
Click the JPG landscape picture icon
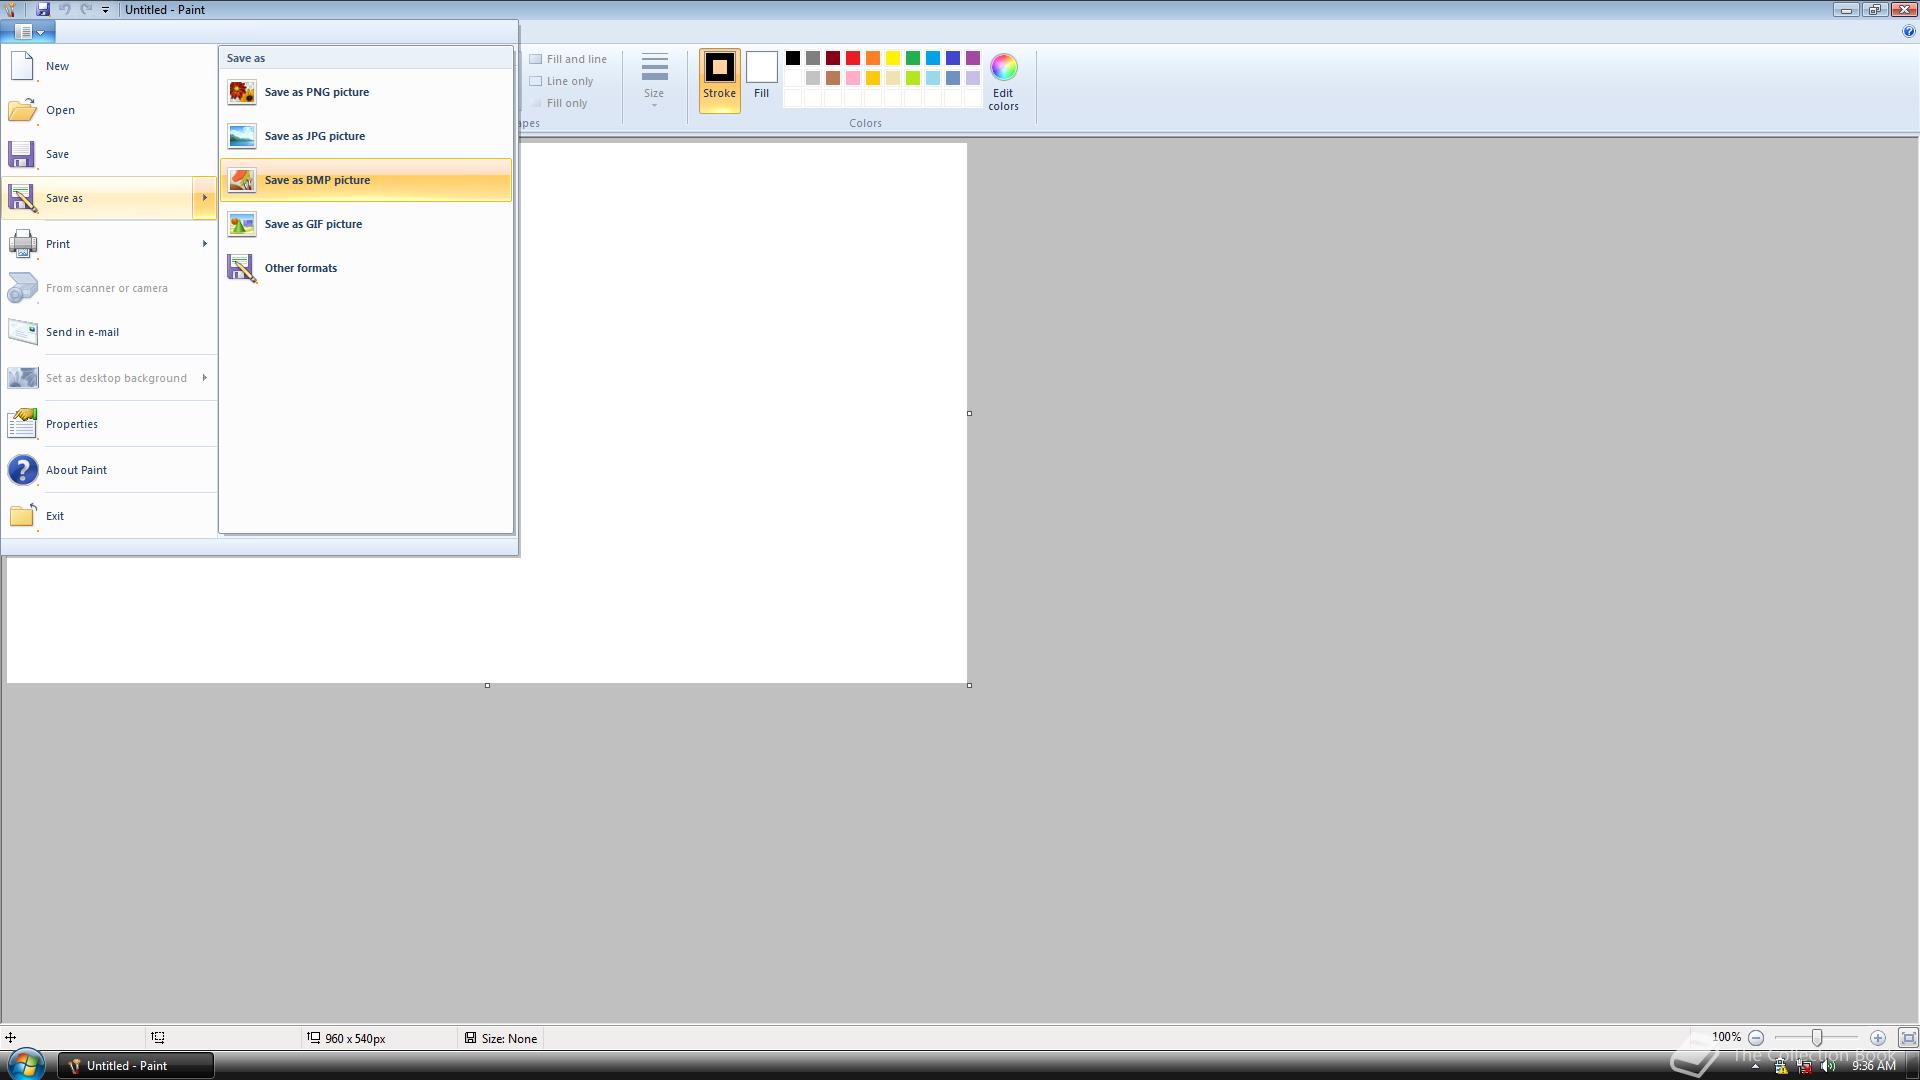click(242, 136)
